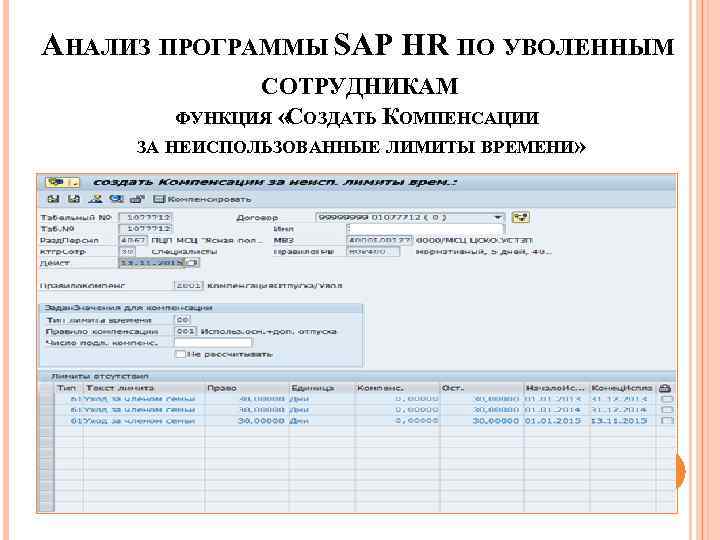720x540 pixels.
Task: Click the Компенс. column header
Action: (397, 388)
